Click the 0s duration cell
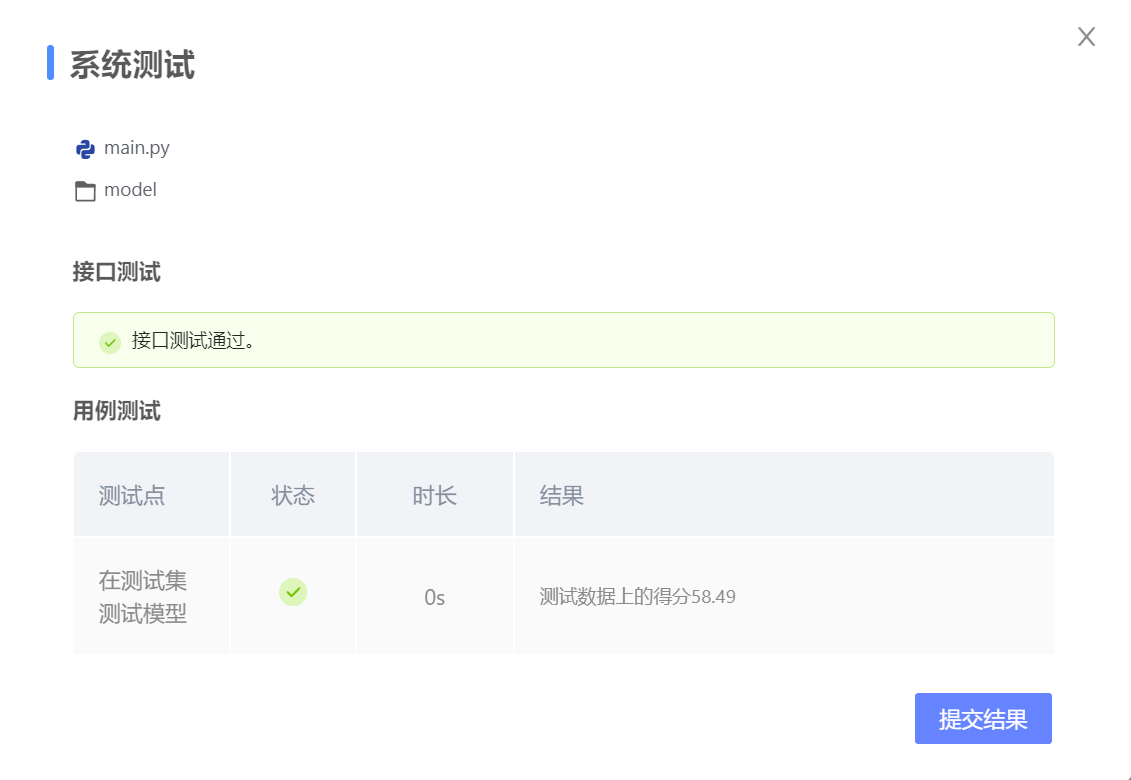 [434, 598]
